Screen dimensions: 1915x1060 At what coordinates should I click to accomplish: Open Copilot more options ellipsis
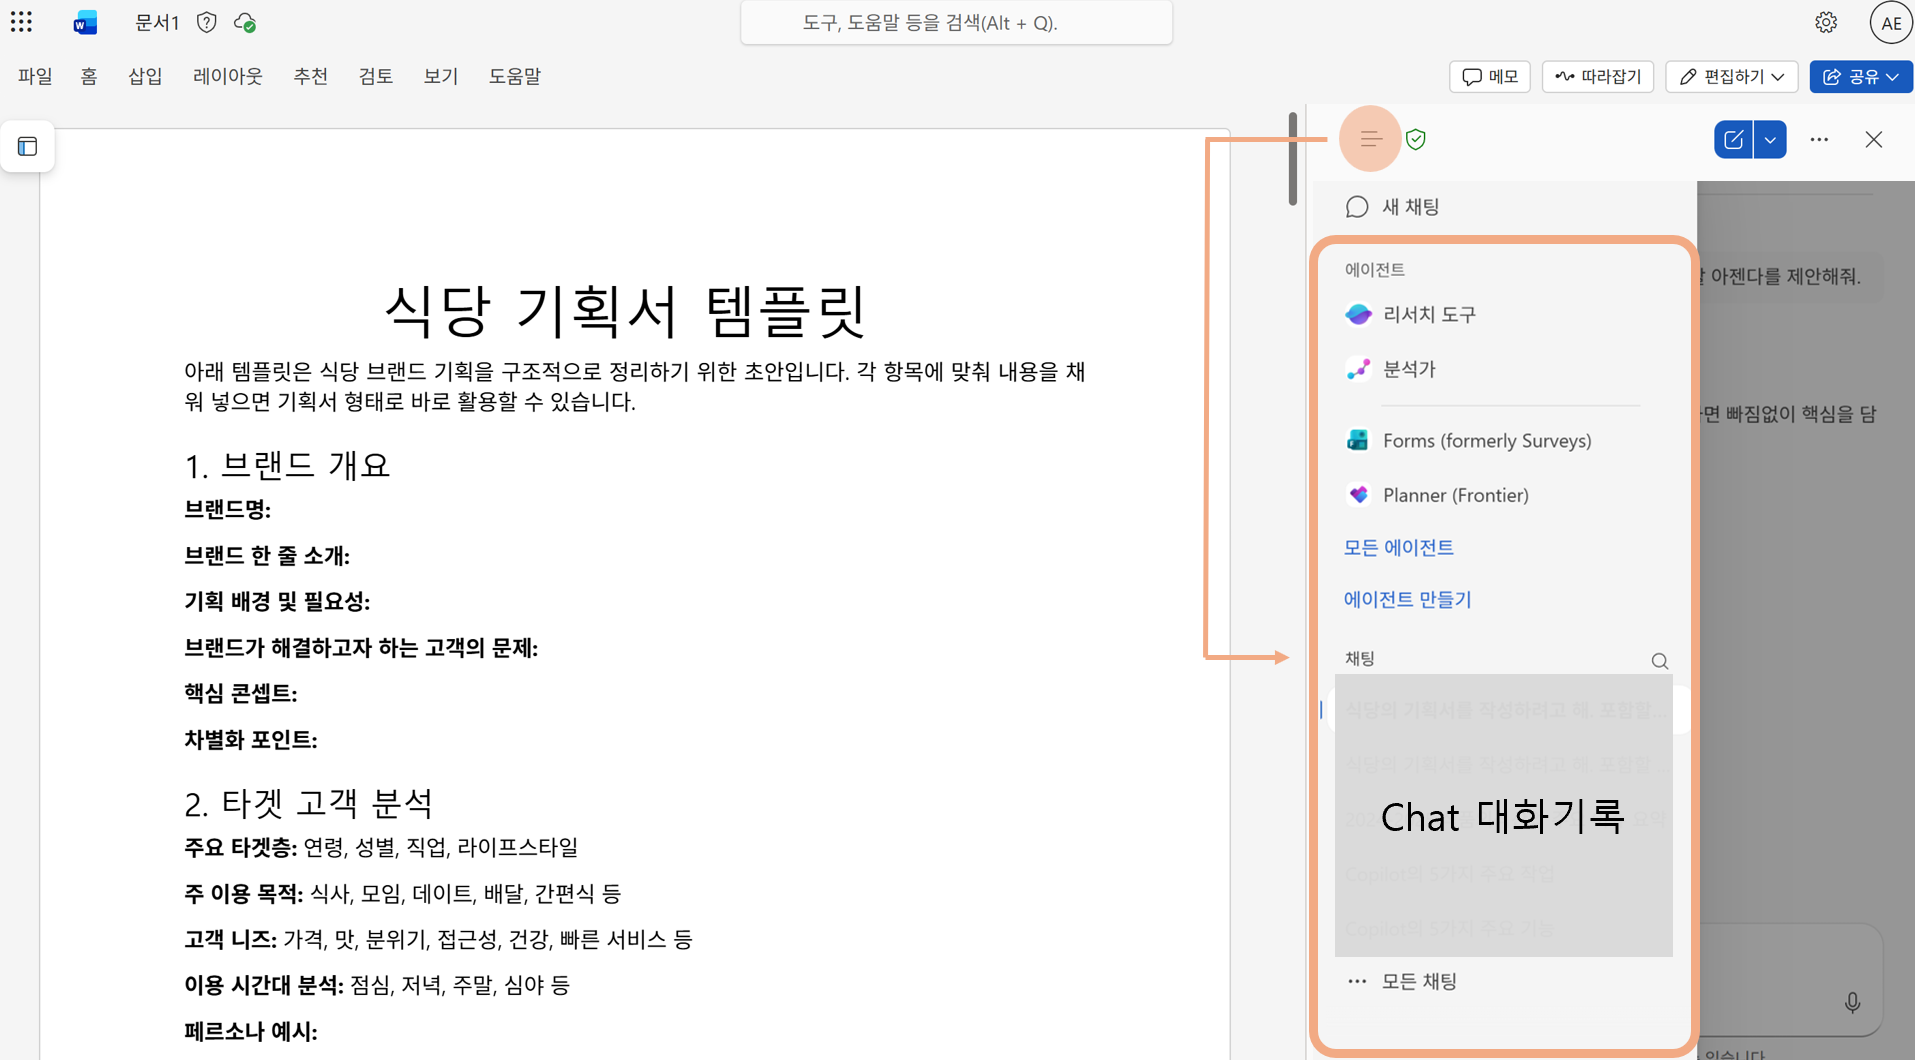(1819, 139)
